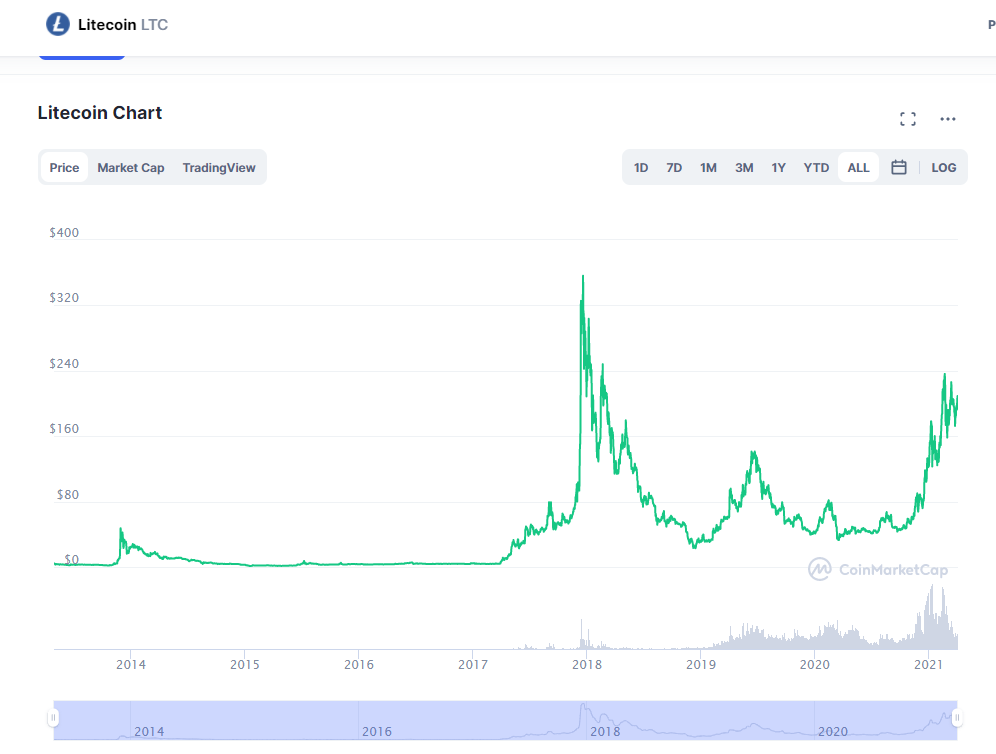Click the Litecoin logo icon
996x754 pixels.
pos(59,24)
